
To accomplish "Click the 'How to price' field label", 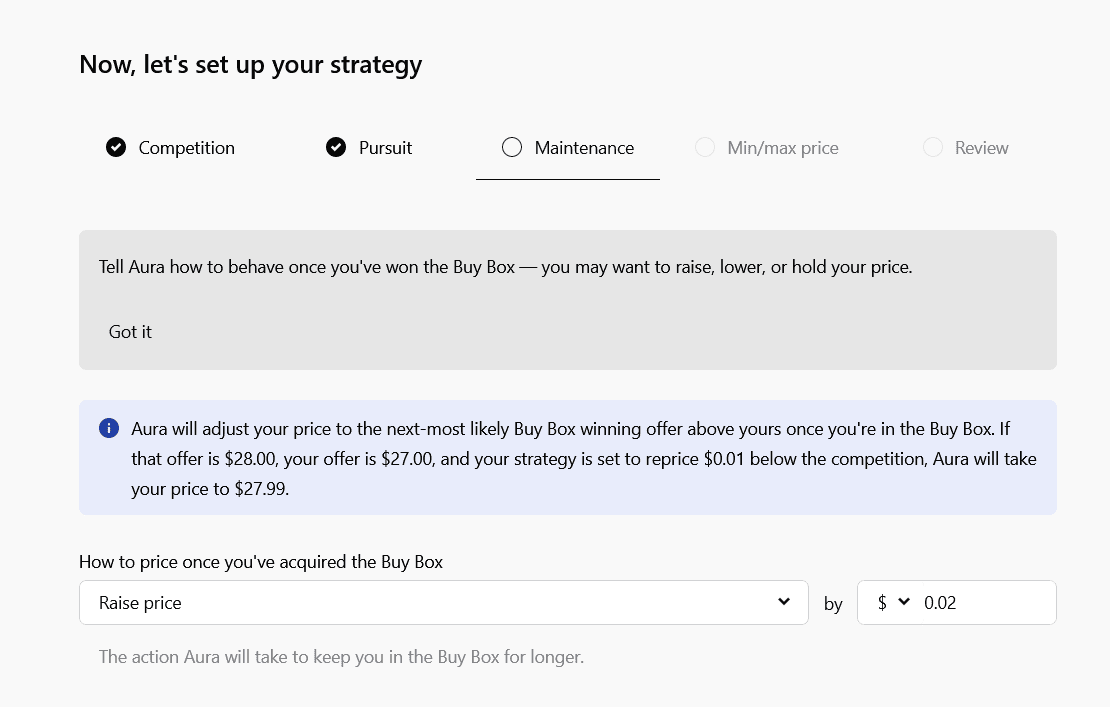I will [260, 562].
